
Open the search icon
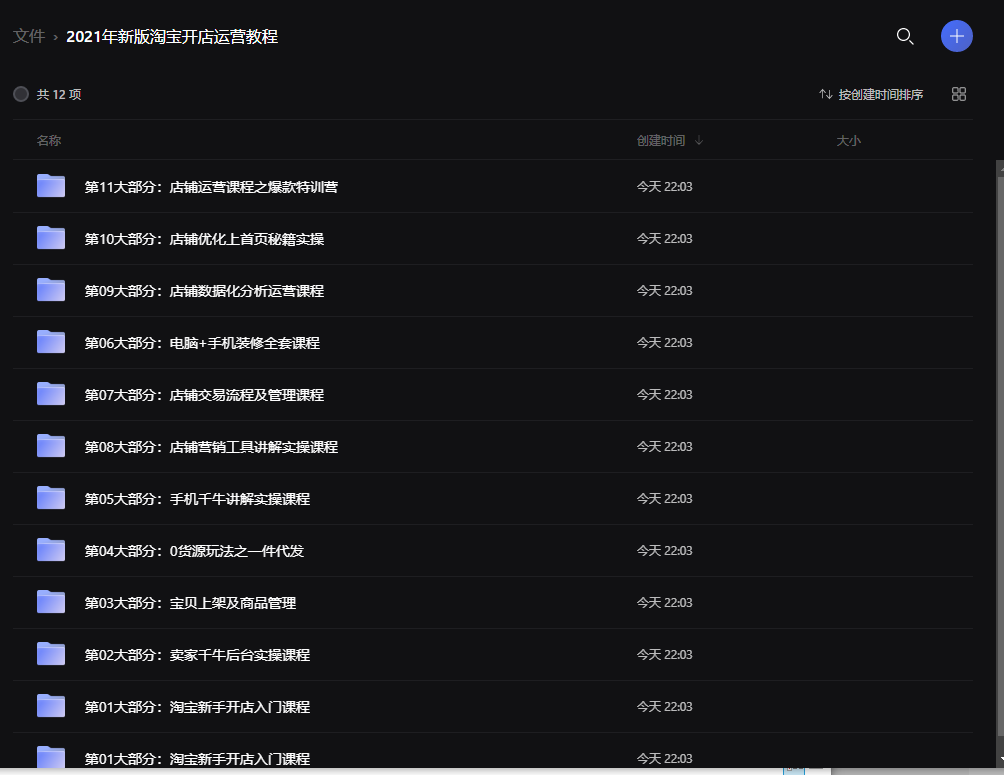pos(905,36)
